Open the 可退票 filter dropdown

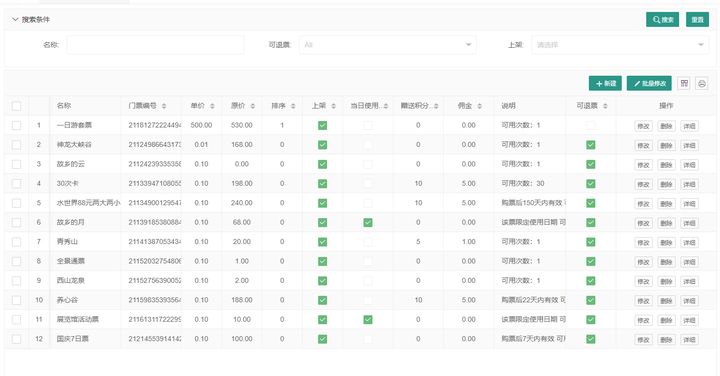[x=388, y=45]
